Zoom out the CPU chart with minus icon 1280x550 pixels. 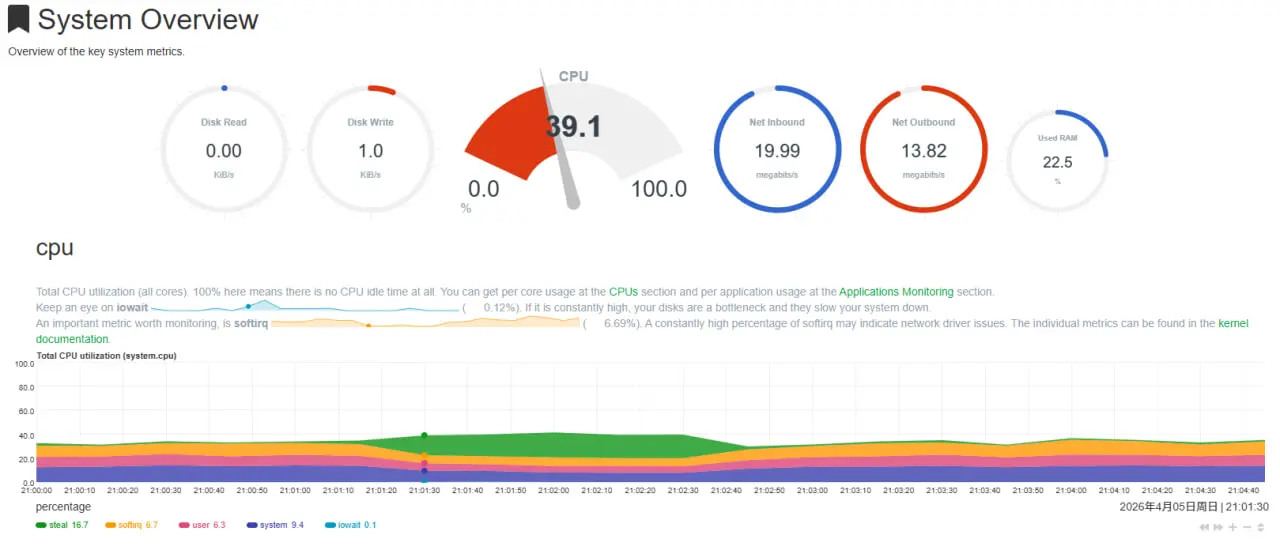tap(1247, 527)
